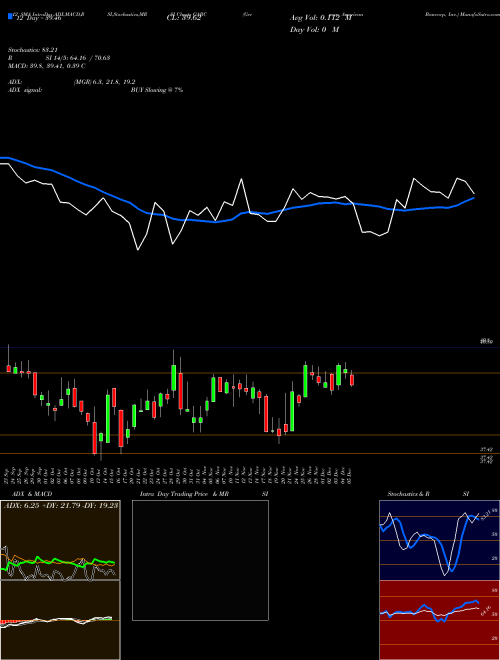
Task: Click the empty intraday trading price chart box
Action: coord(200,560)
